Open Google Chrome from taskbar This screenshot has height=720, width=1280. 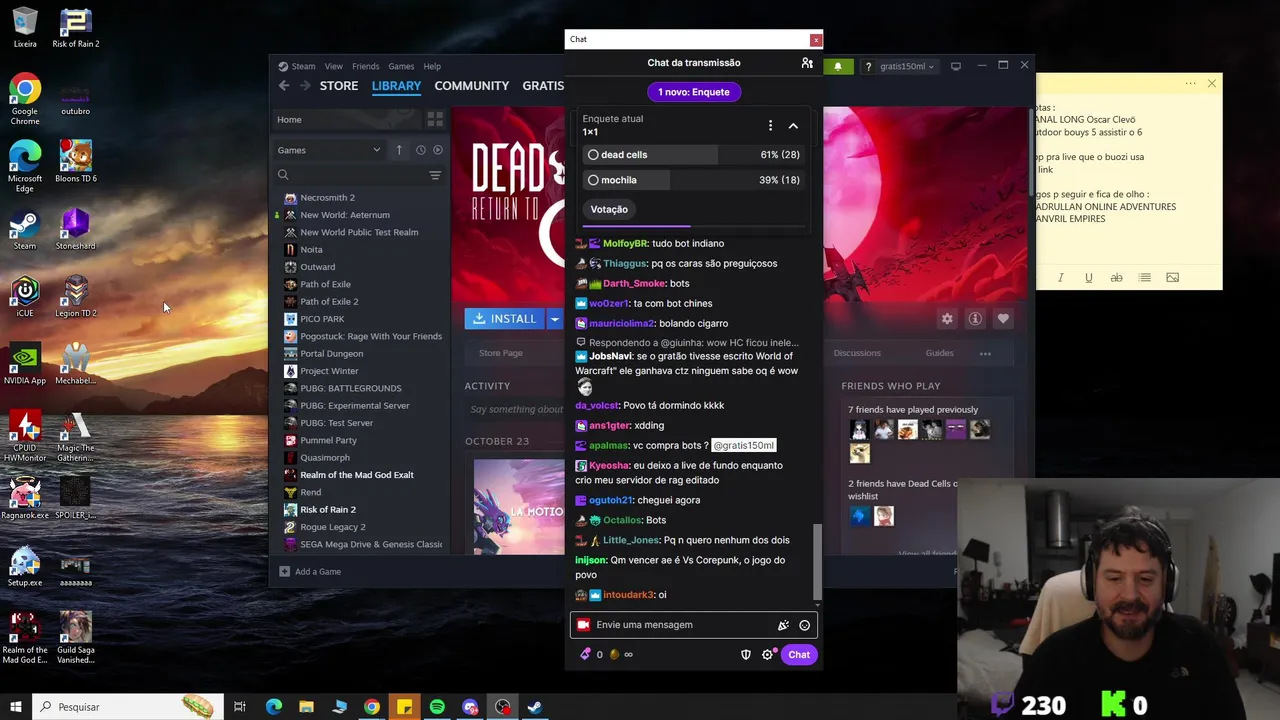371,707
